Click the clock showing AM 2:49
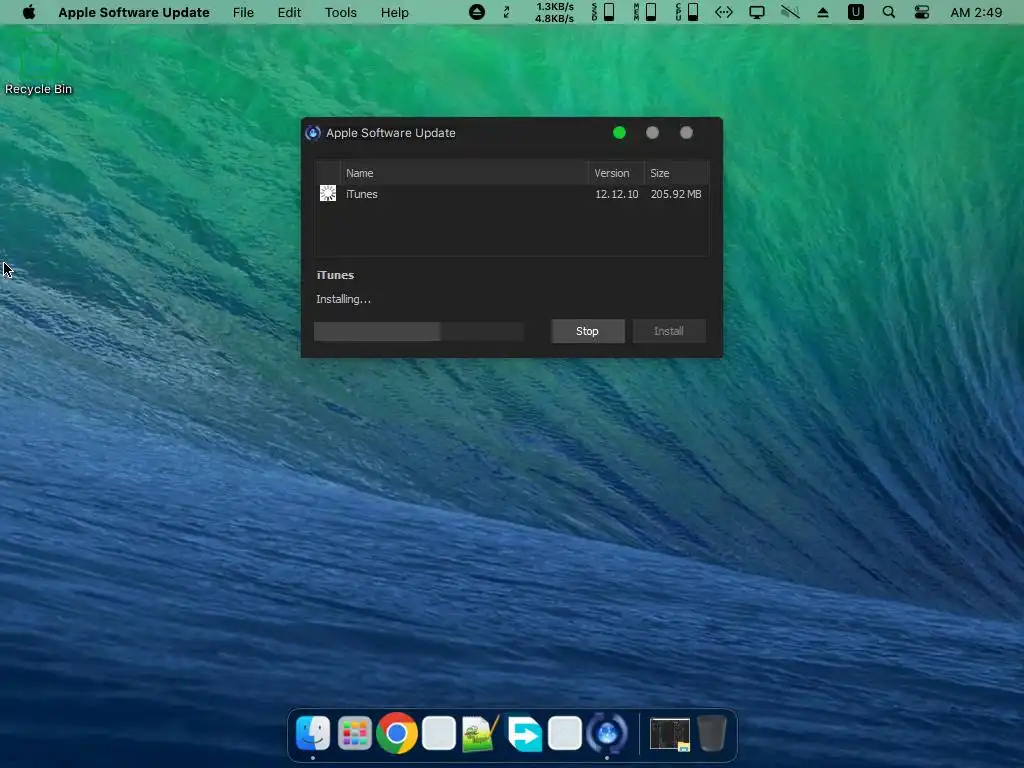1024x768 pixels. pyautogui.click(x=976, y=12)
